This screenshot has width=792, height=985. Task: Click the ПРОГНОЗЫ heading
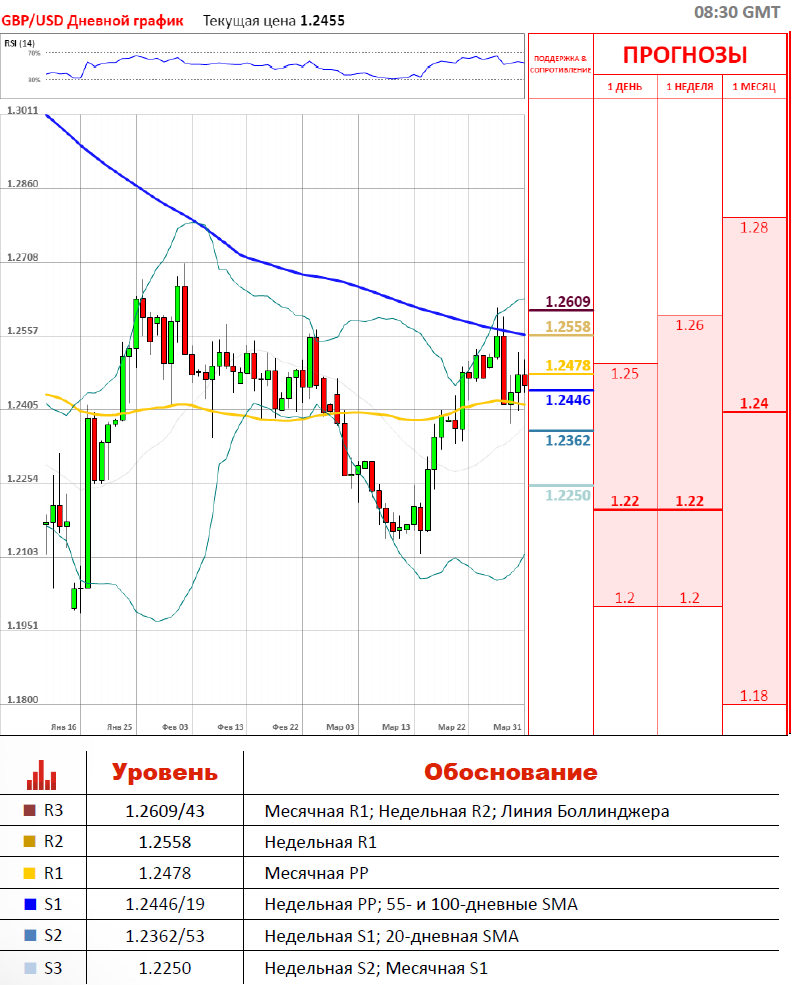tap(686, 56)
